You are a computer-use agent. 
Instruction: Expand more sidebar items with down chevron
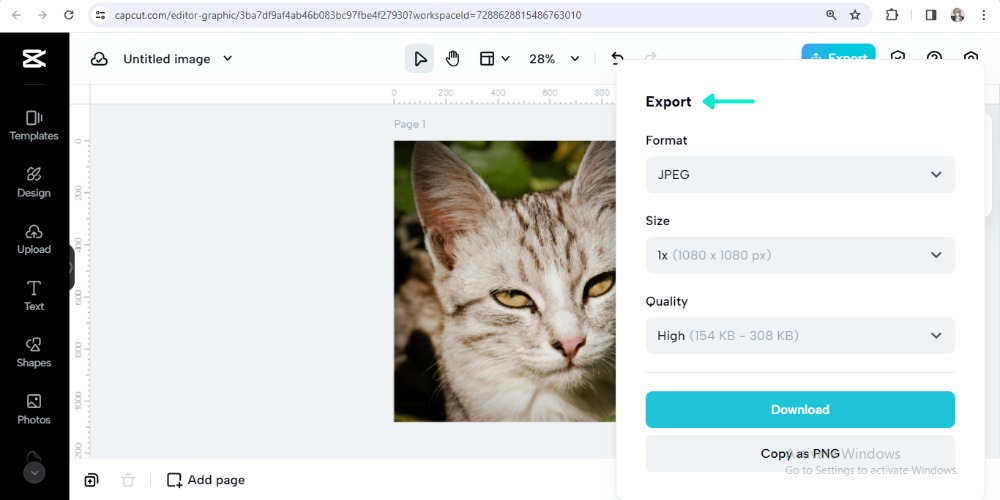coord(34,473)
